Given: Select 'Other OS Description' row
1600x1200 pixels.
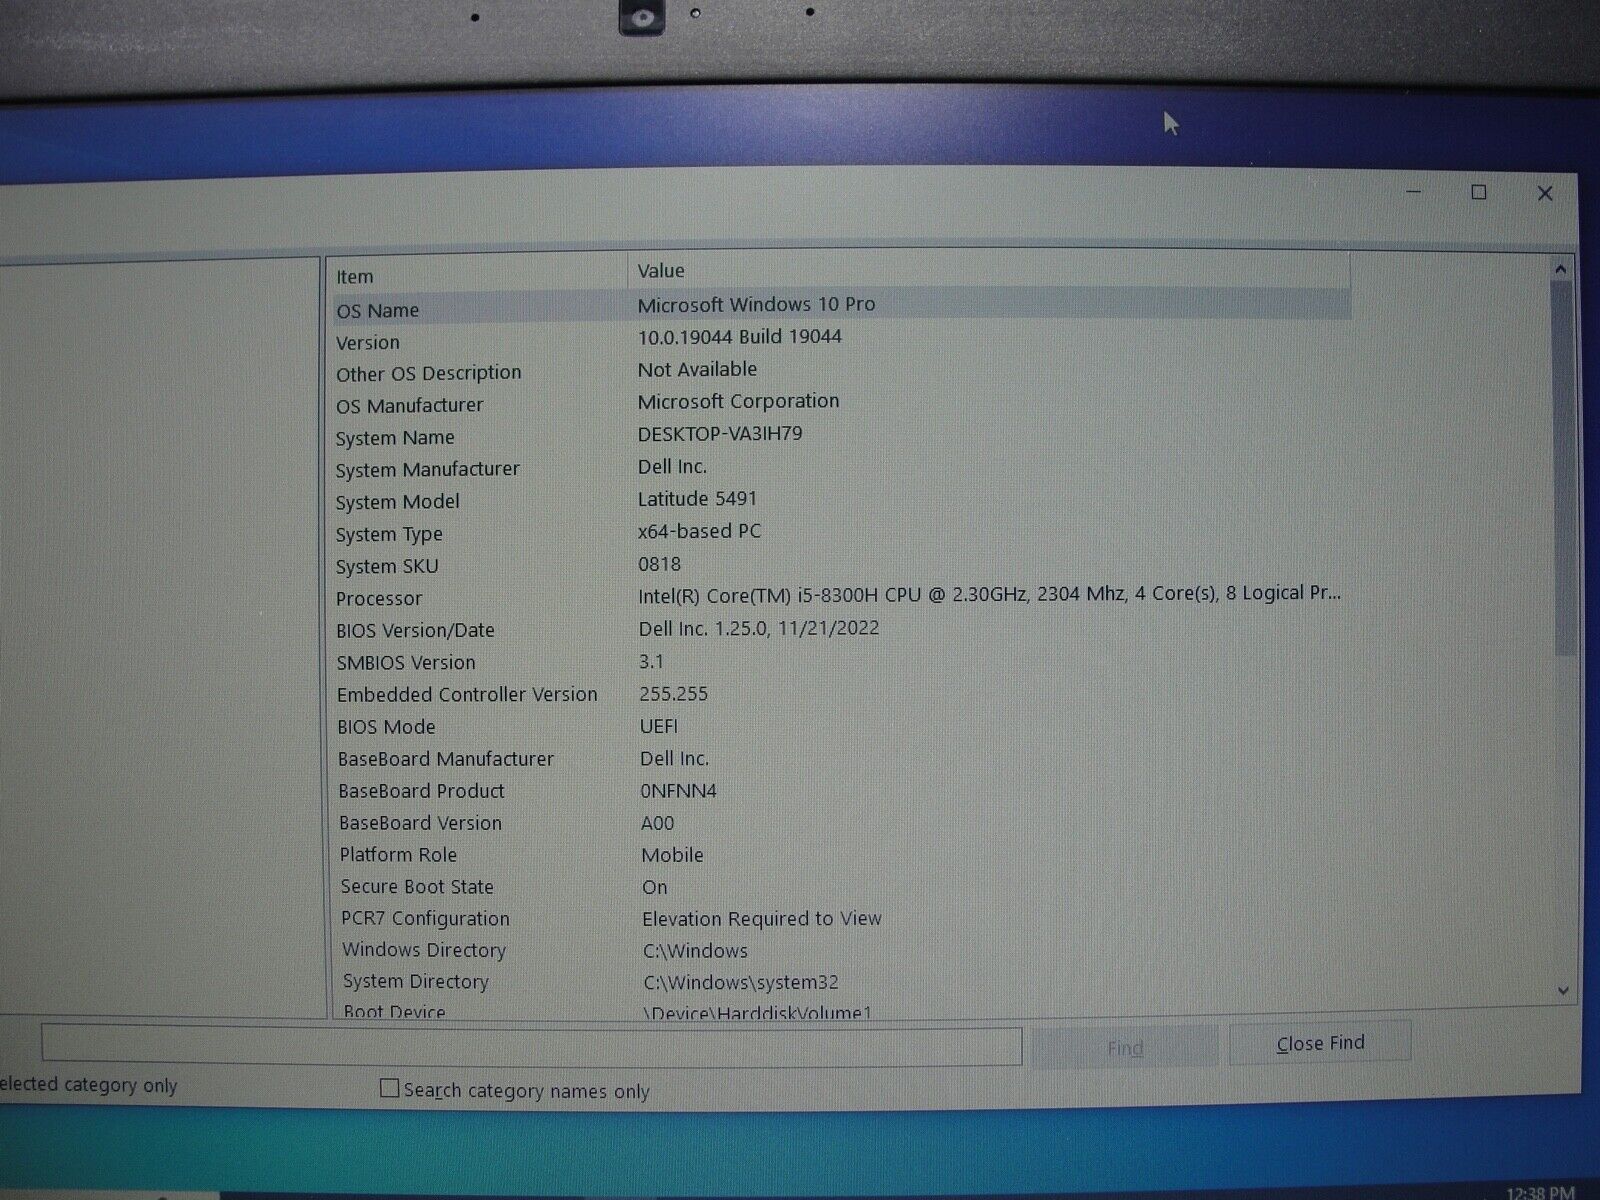Looking at the screenshot, I should (x=841, y=371).
